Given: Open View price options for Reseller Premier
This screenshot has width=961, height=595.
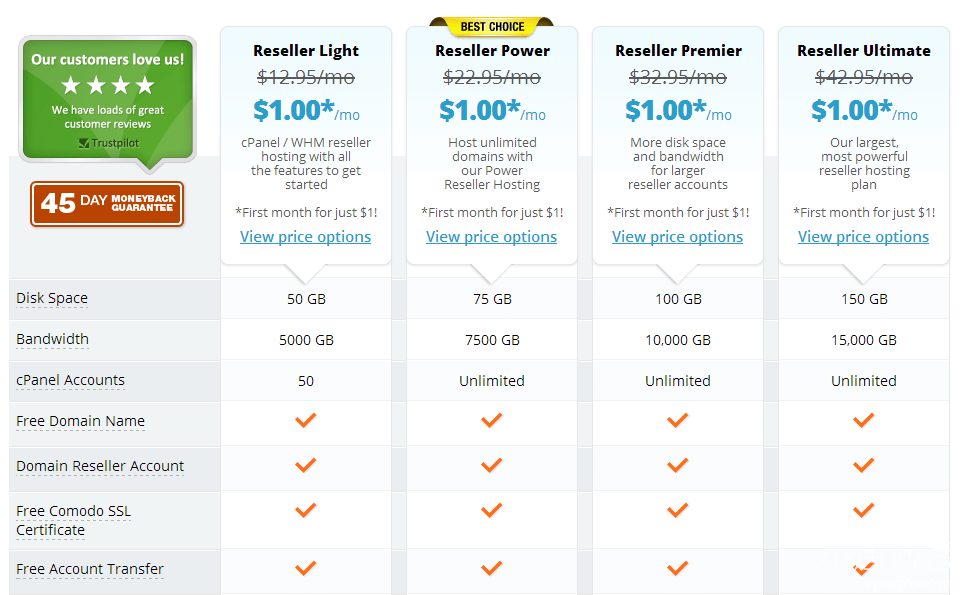Looking at the screenshot, I should (678, 237).
